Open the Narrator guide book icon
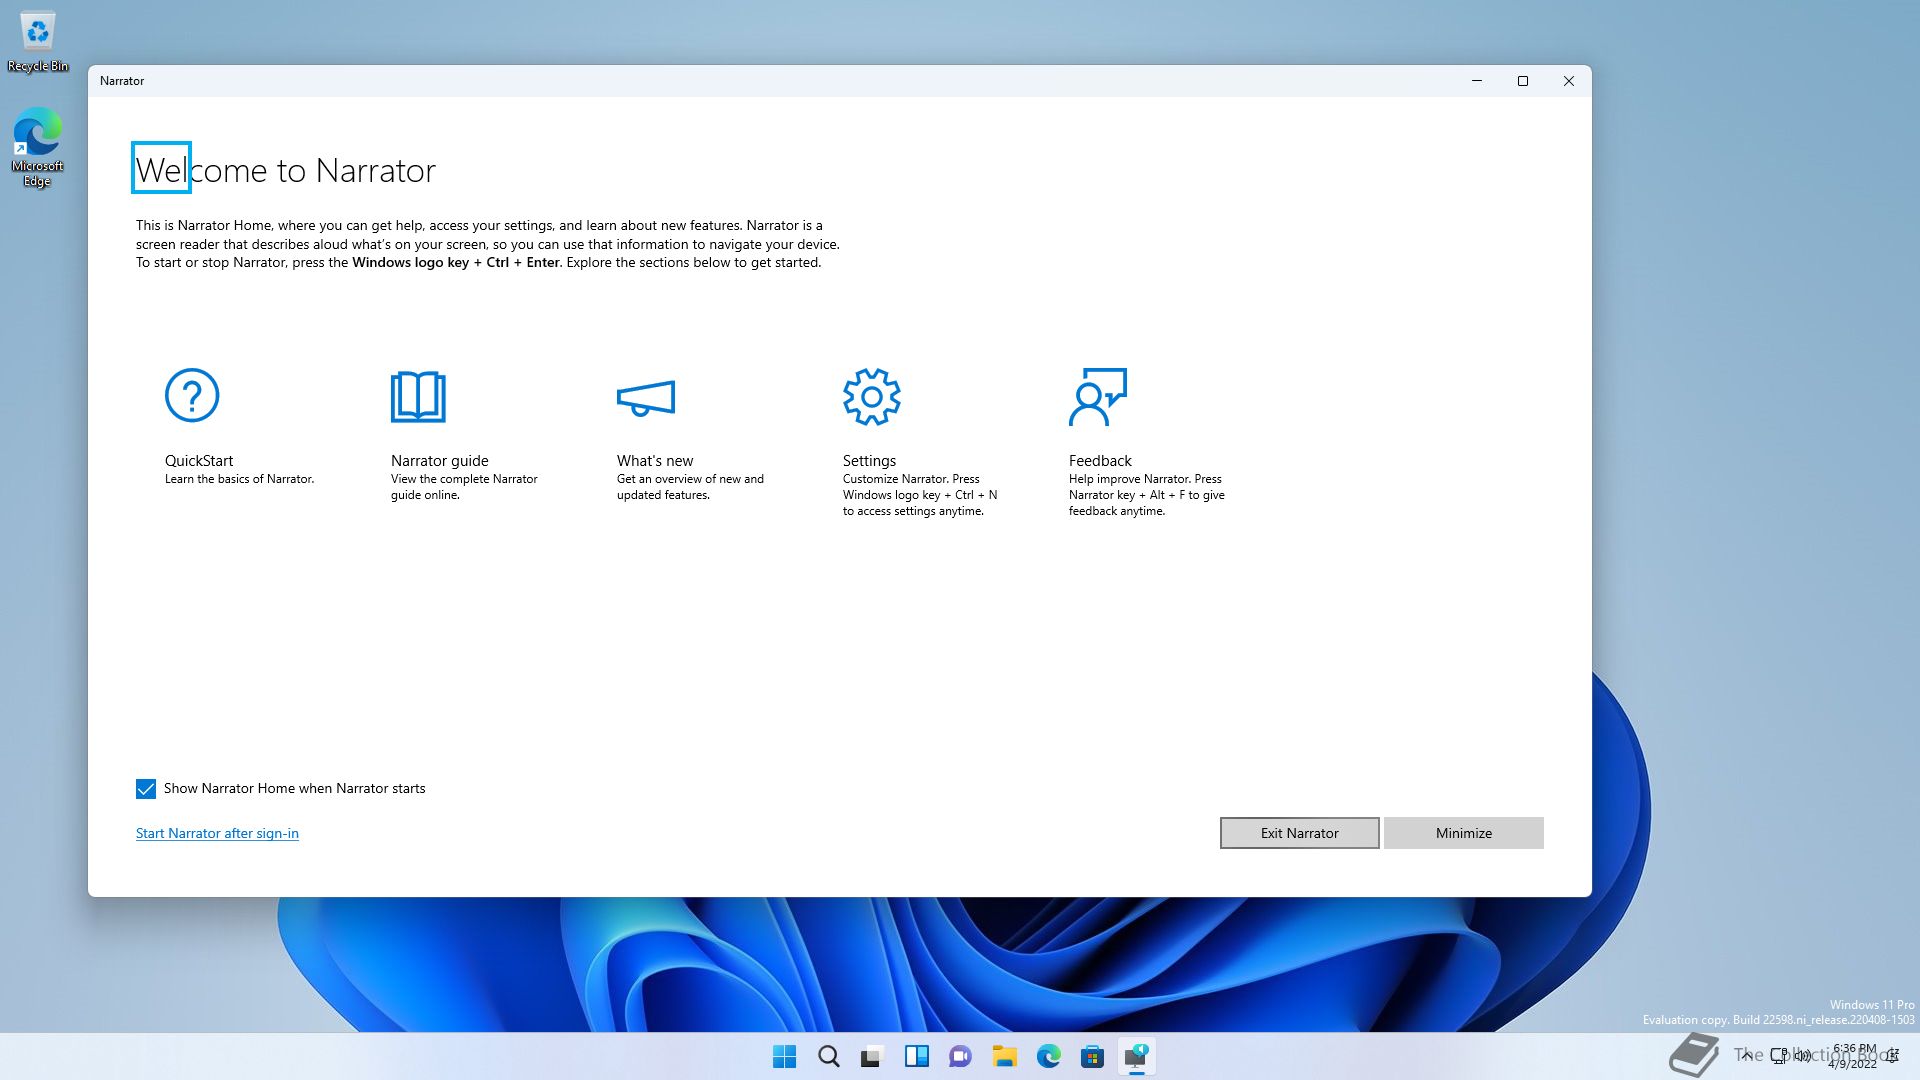This screenshot has height=1080, width=1920. tap(418, 396)
